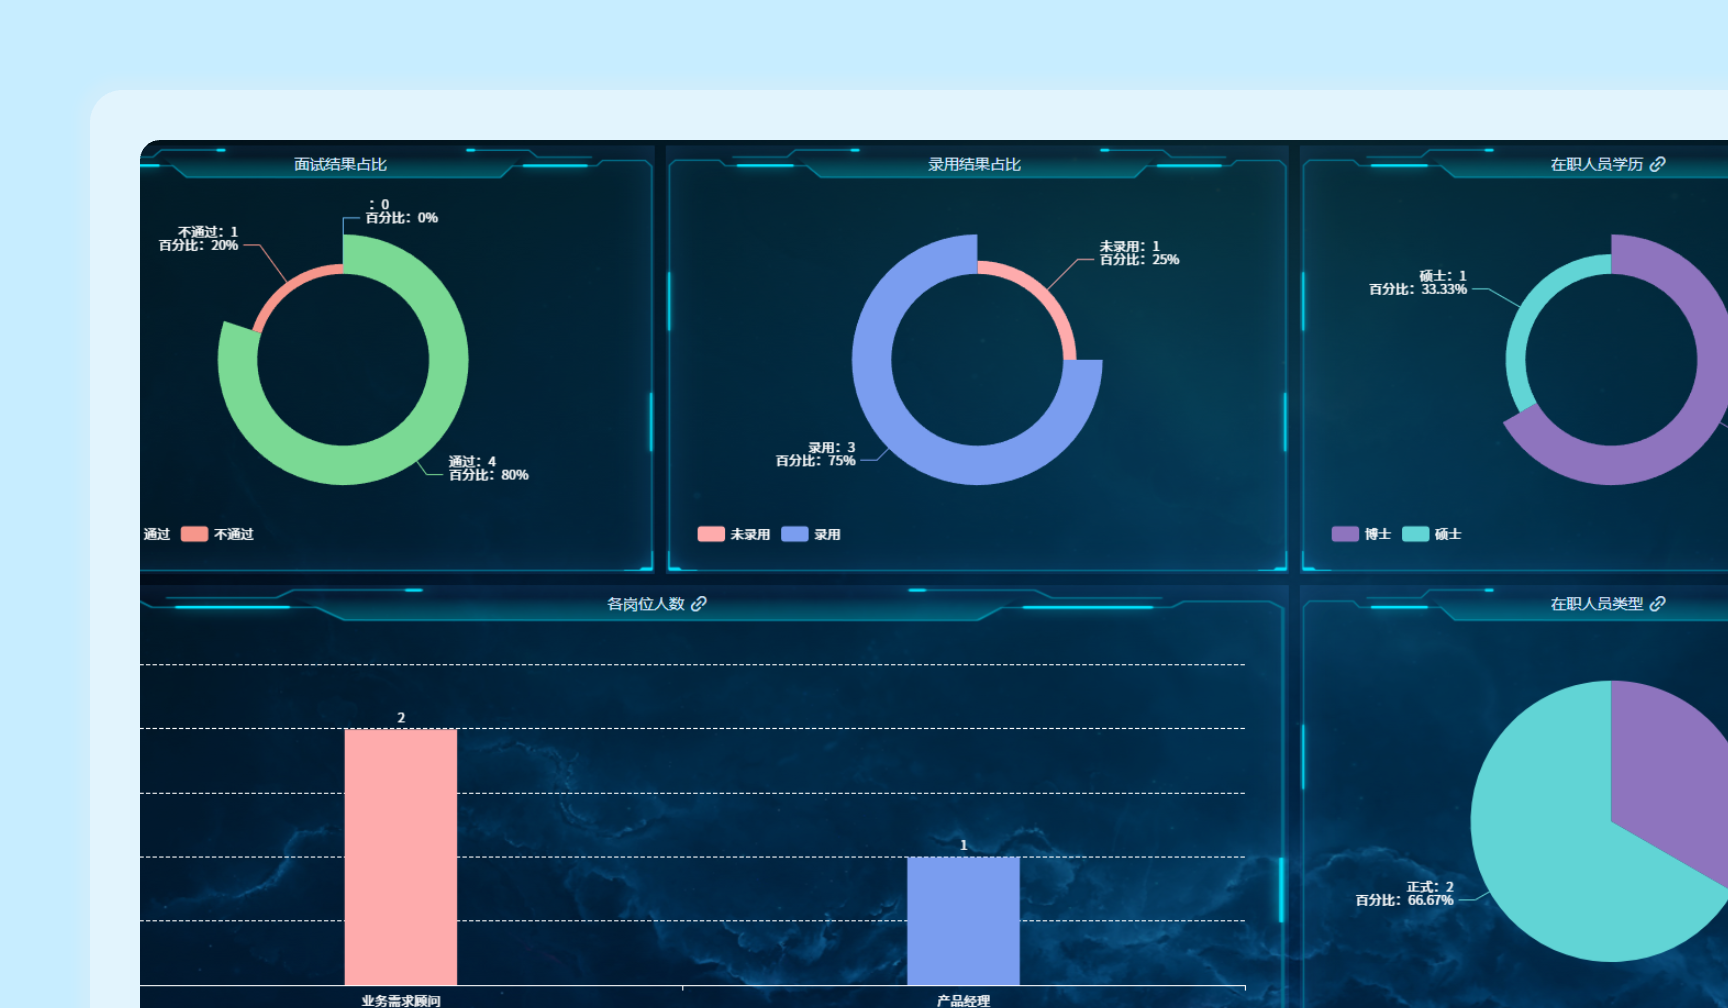This screenshot has width=1728, height=1008.
Task: Click the link icon next to 在职人员学历
Action: tap(1657, 164)
